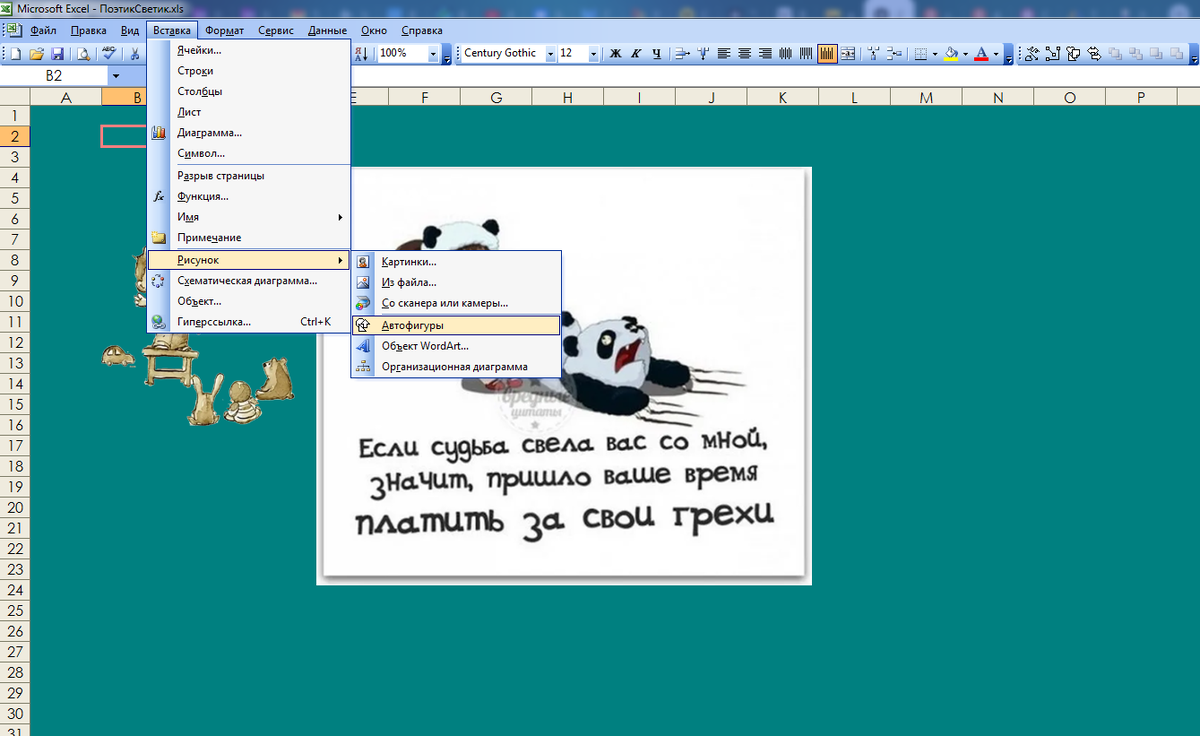Viewport: 1200px width, 736px height.
Task: Click the Cut scissors icon
Action: tap(134, 53)
